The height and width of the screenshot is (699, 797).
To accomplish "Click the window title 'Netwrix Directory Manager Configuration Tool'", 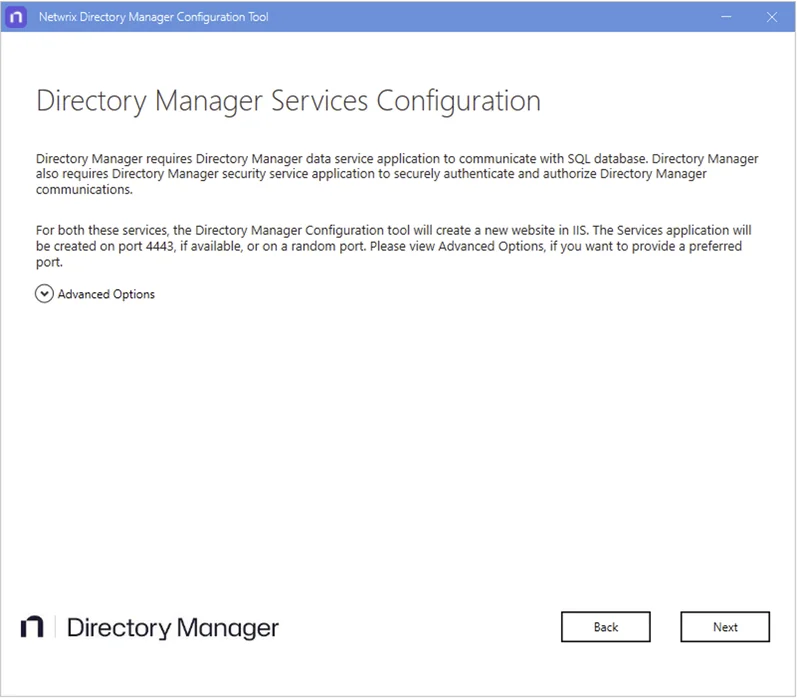I will point(154,17).
